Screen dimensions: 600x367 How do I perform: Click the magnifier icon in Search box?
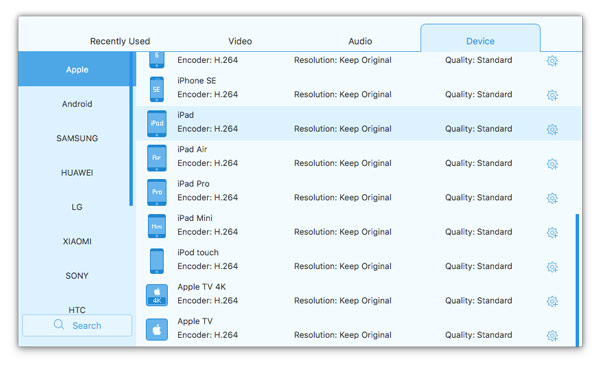point(59,325)
